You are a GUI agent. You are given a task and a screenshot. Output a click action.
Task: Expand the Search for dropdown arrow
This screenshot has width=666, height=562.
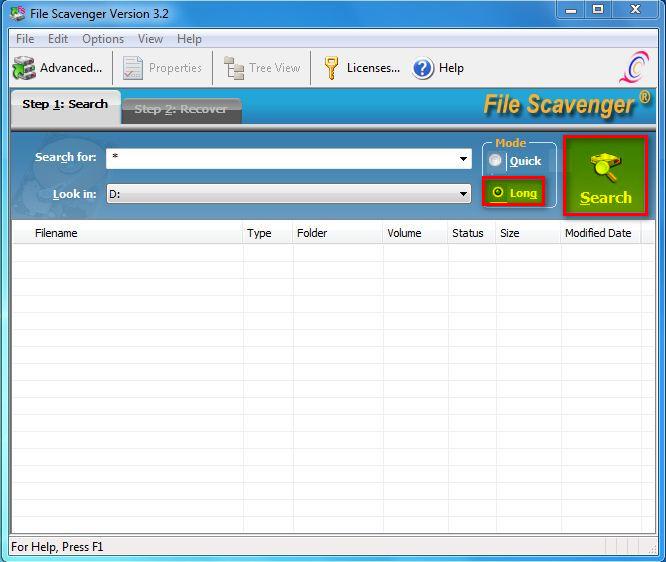(463, 159)
